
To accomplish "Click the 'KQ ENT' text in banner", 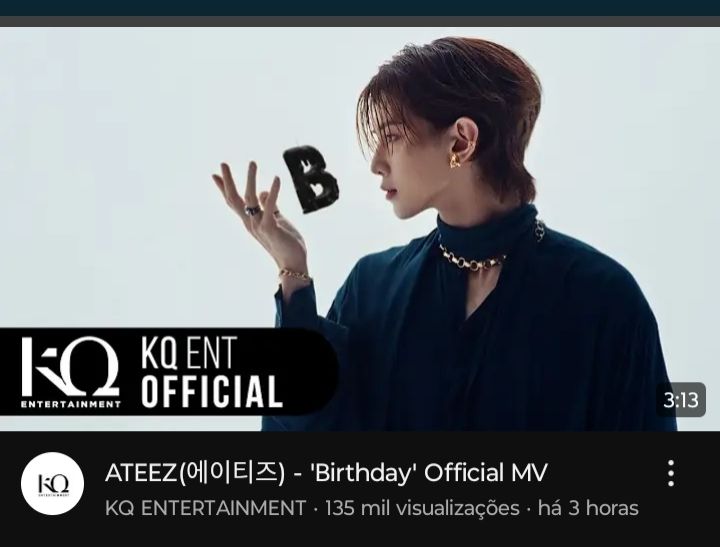I will [x=189, y=353].
